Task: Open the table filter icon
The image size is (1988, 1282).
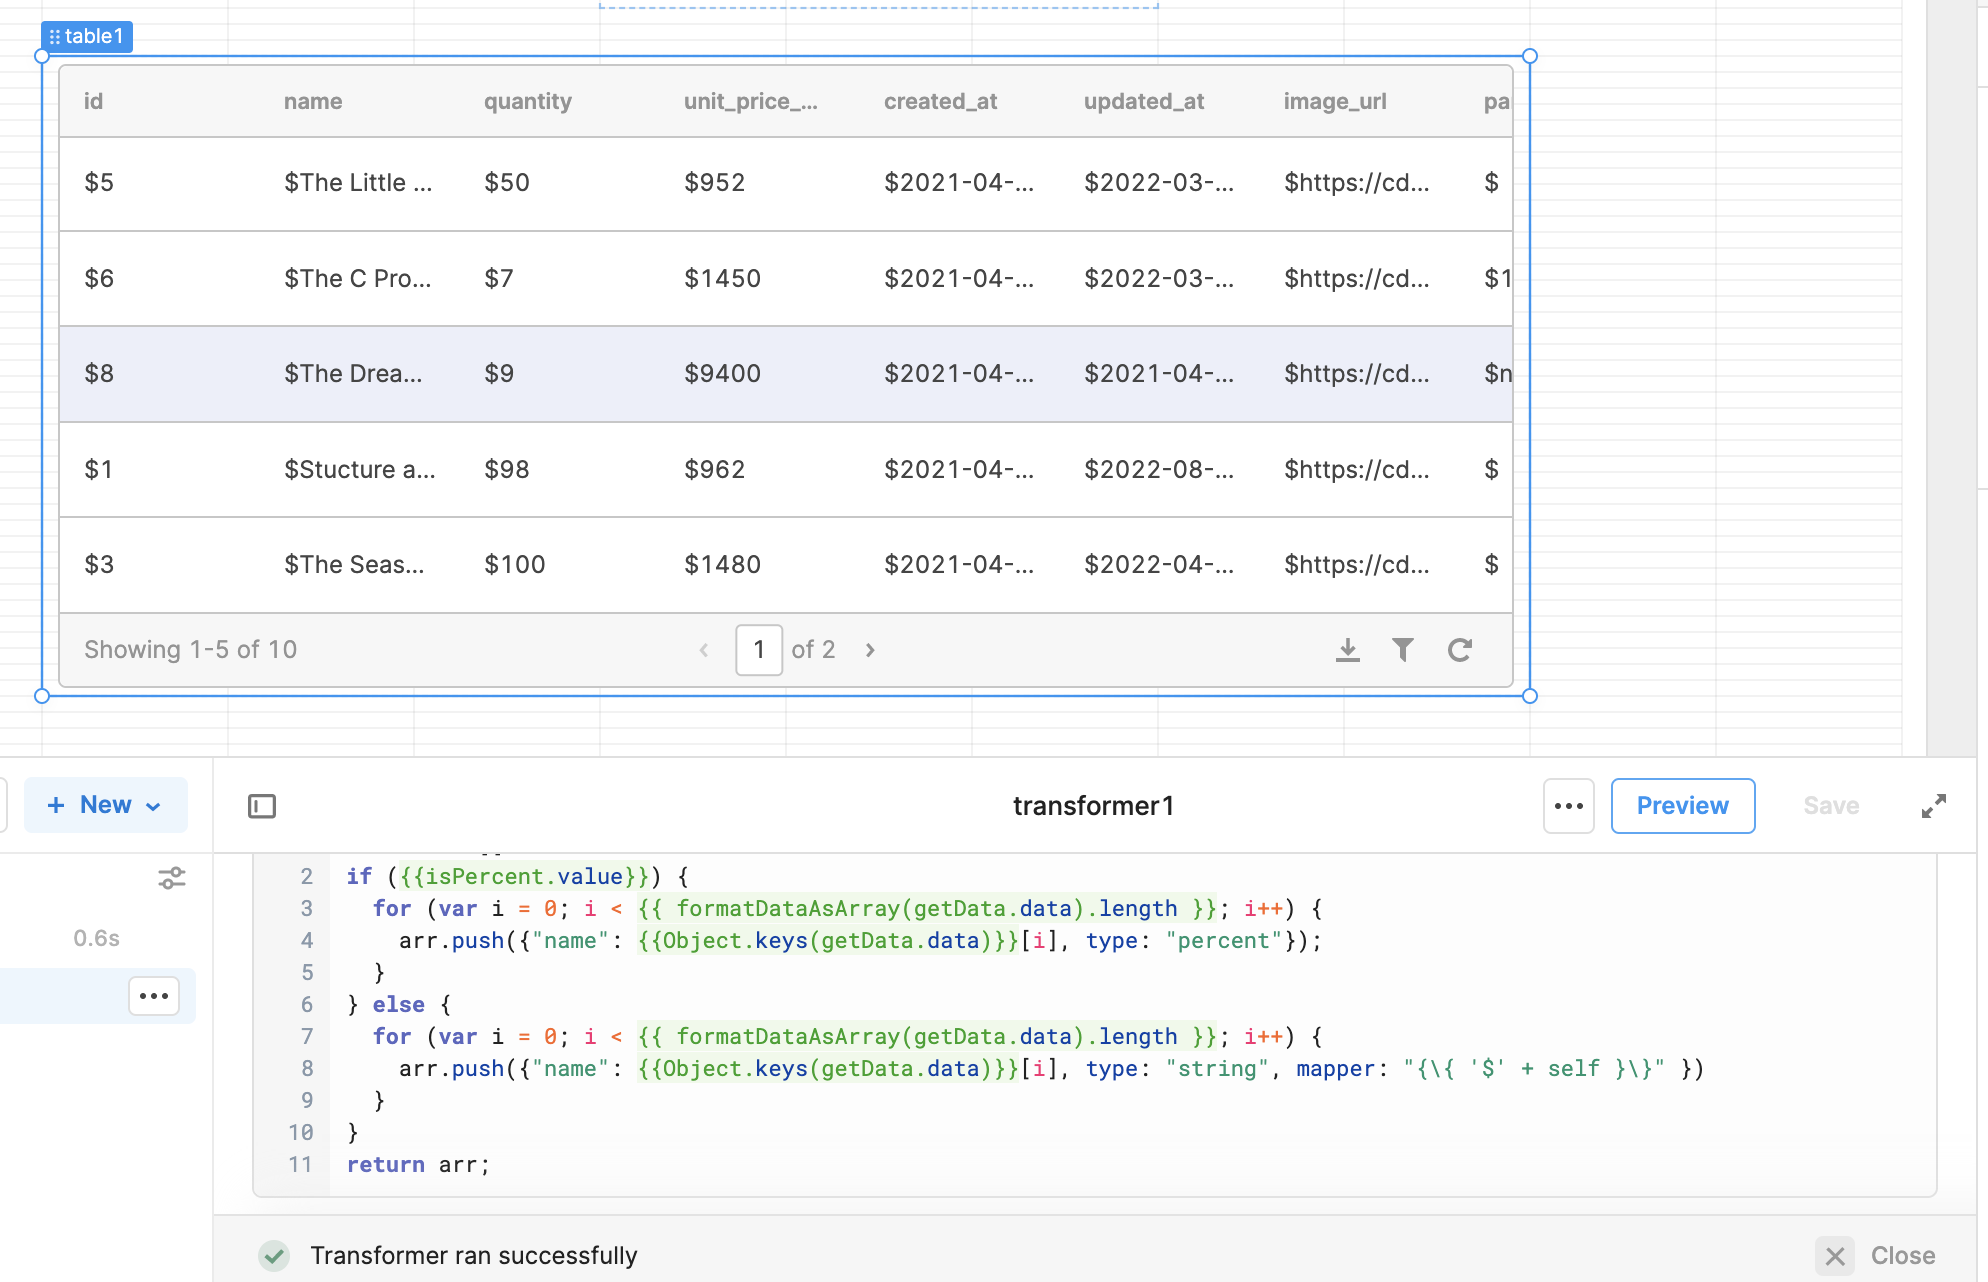Action: pyautogui.click(x=1403, y=650)
